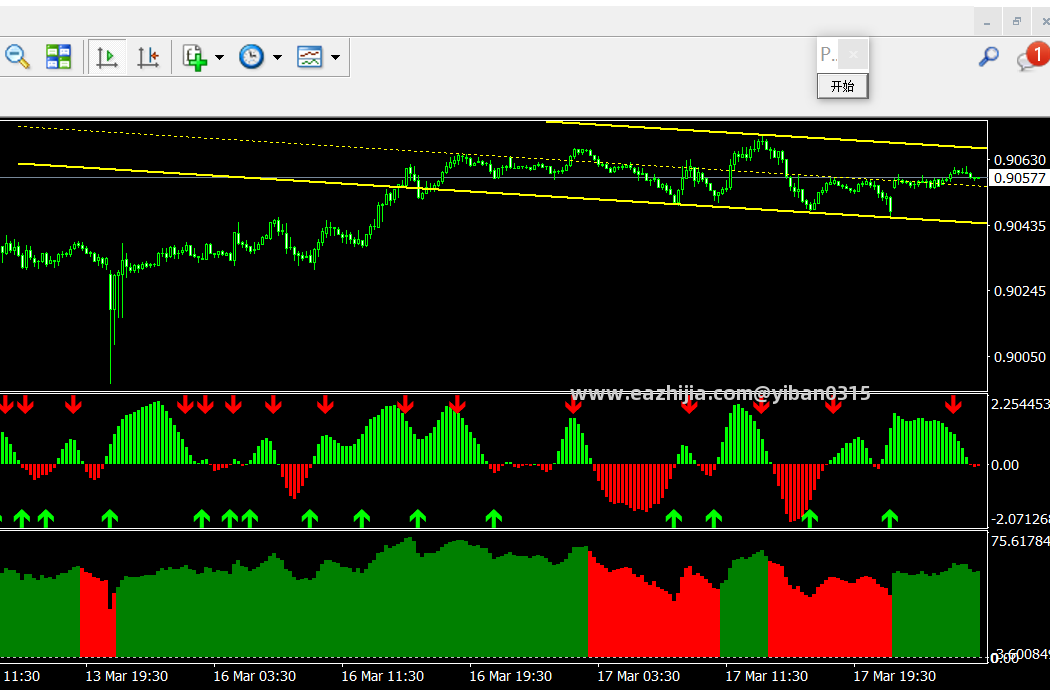Click the 17 Mar 11:30 time label
The width and height of the screenshot is (1050, 690).
(x=766, y=677)
